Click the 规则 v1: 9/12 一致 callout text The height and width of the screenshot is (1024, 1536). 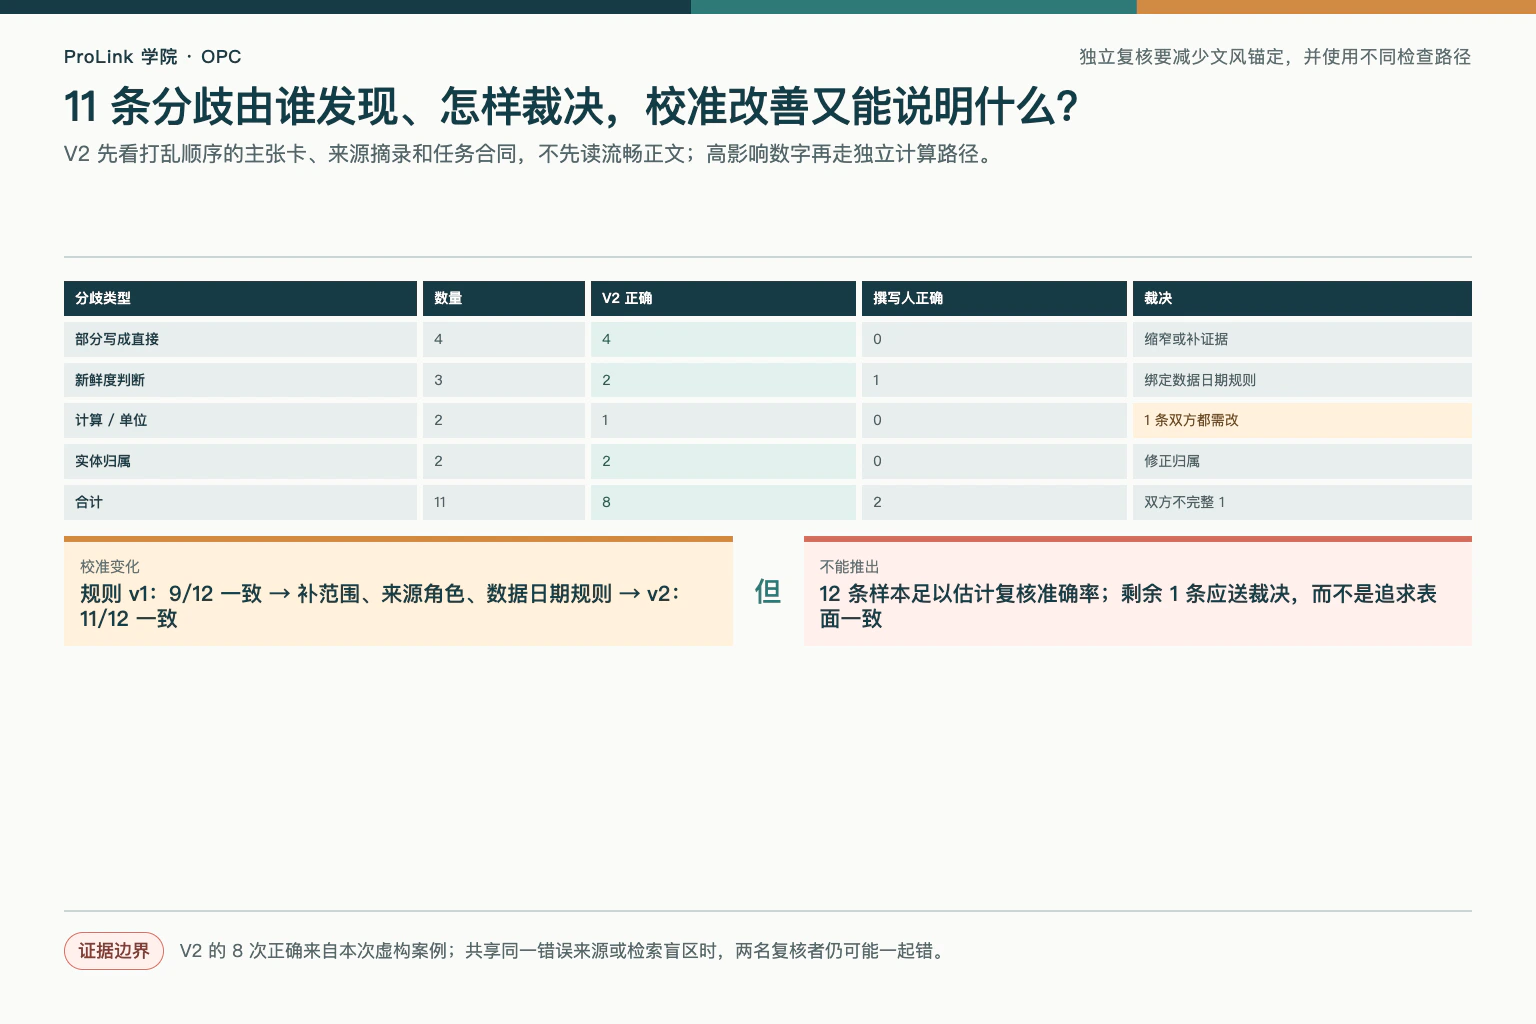[x=380, y=606]
